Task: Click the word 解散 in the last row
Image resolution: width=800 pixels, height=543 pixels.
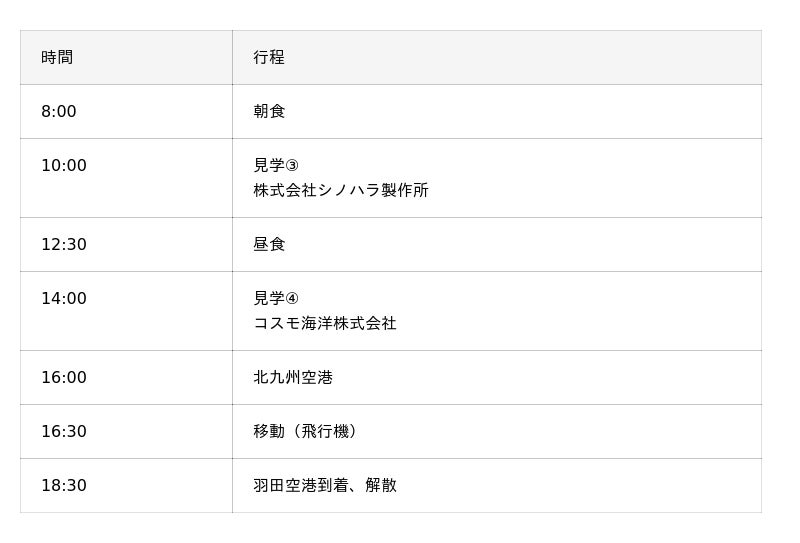Action: click(381, 486)
